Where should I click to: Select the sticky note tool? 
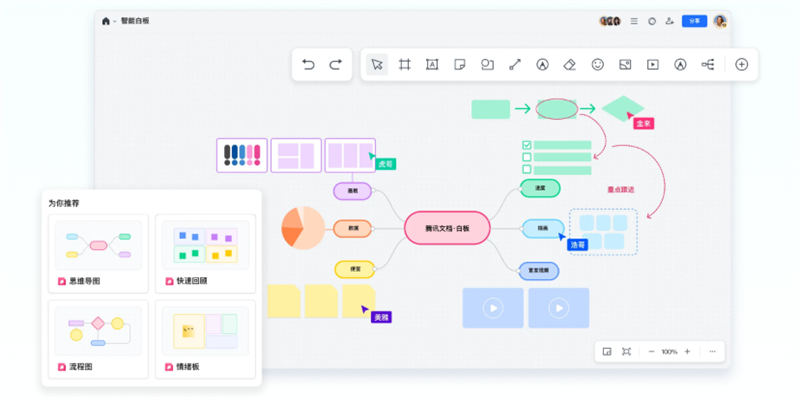(x=460, y=64)
